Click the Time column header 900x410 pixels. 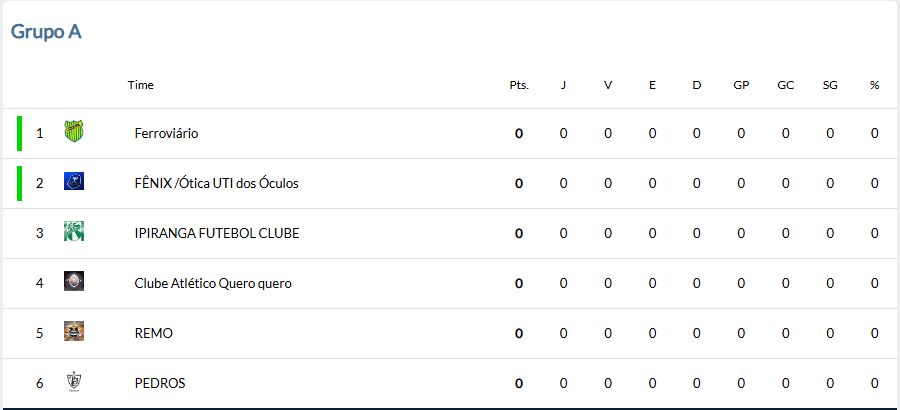[141, 85]
